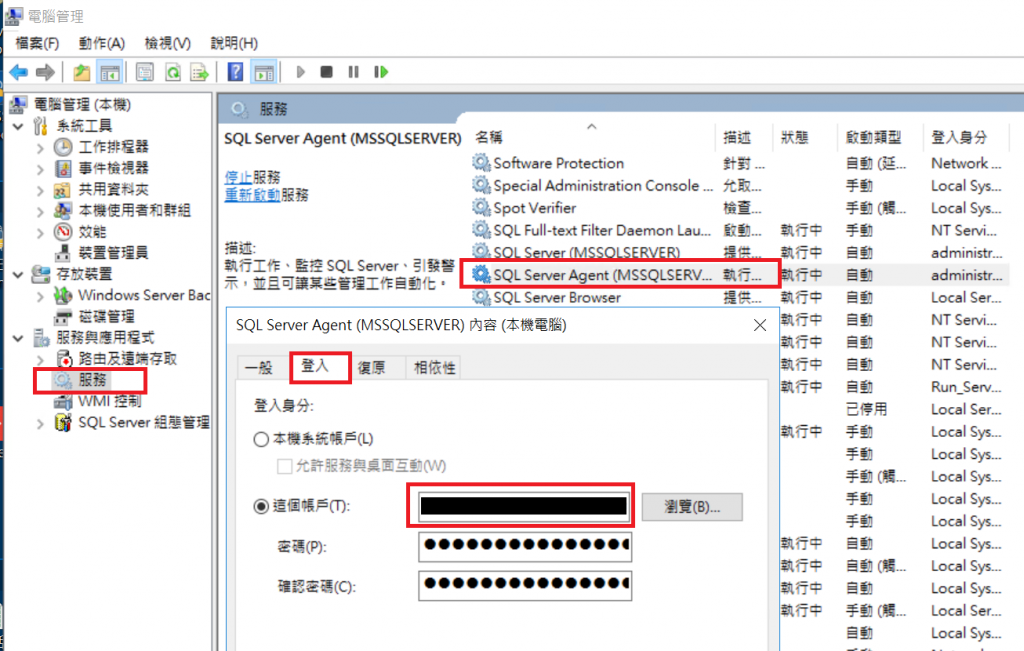The width and height of the screenshot is (1024, 651).
Task: Toggle the console tree pane icon
Action: [x=110, y=72]
